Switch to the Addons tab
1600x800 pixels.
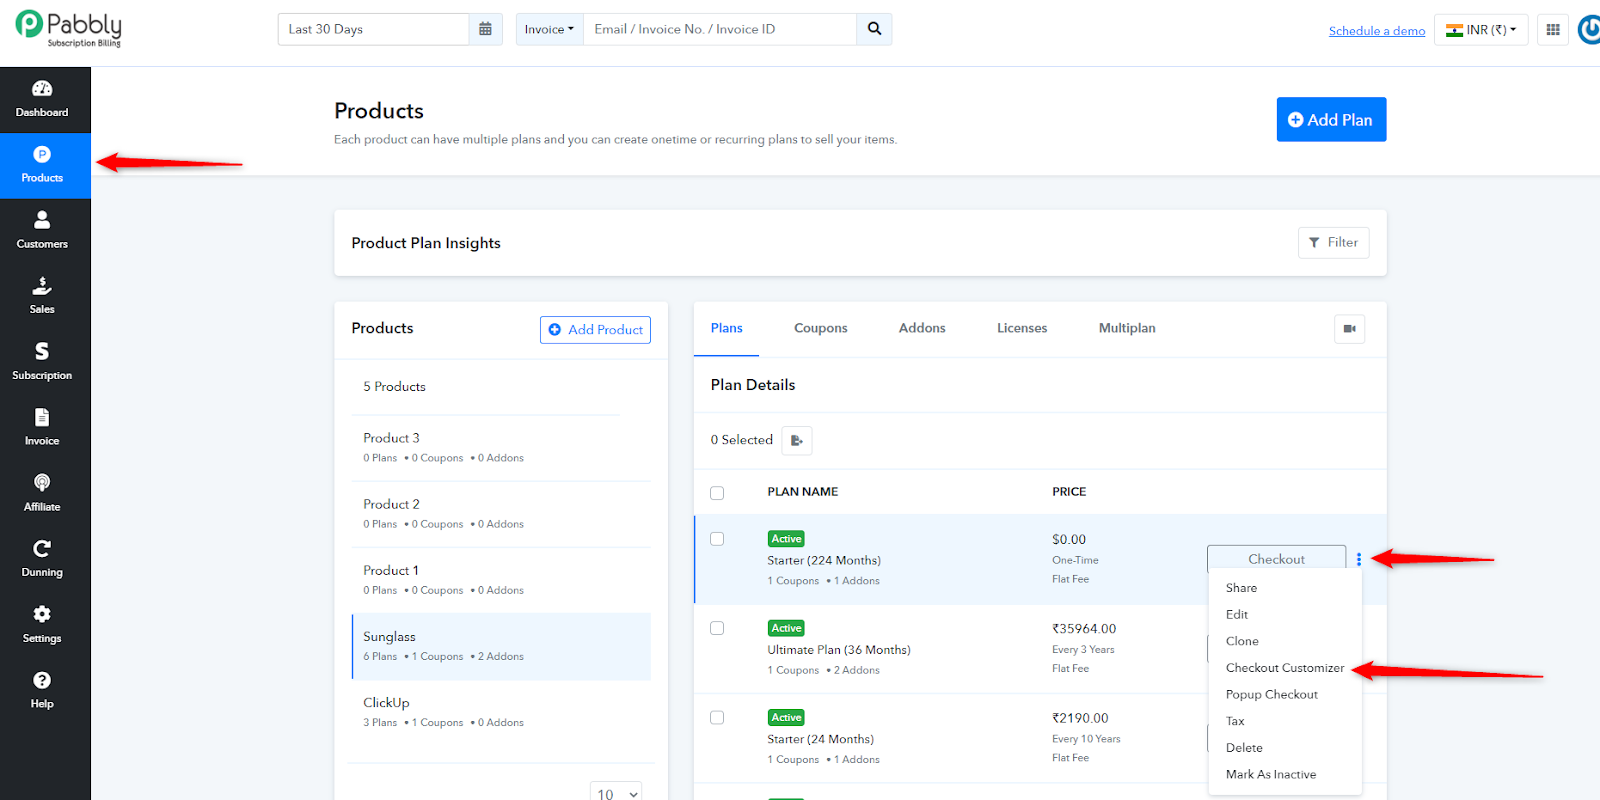pyautogui.click(x=922, y=328)
